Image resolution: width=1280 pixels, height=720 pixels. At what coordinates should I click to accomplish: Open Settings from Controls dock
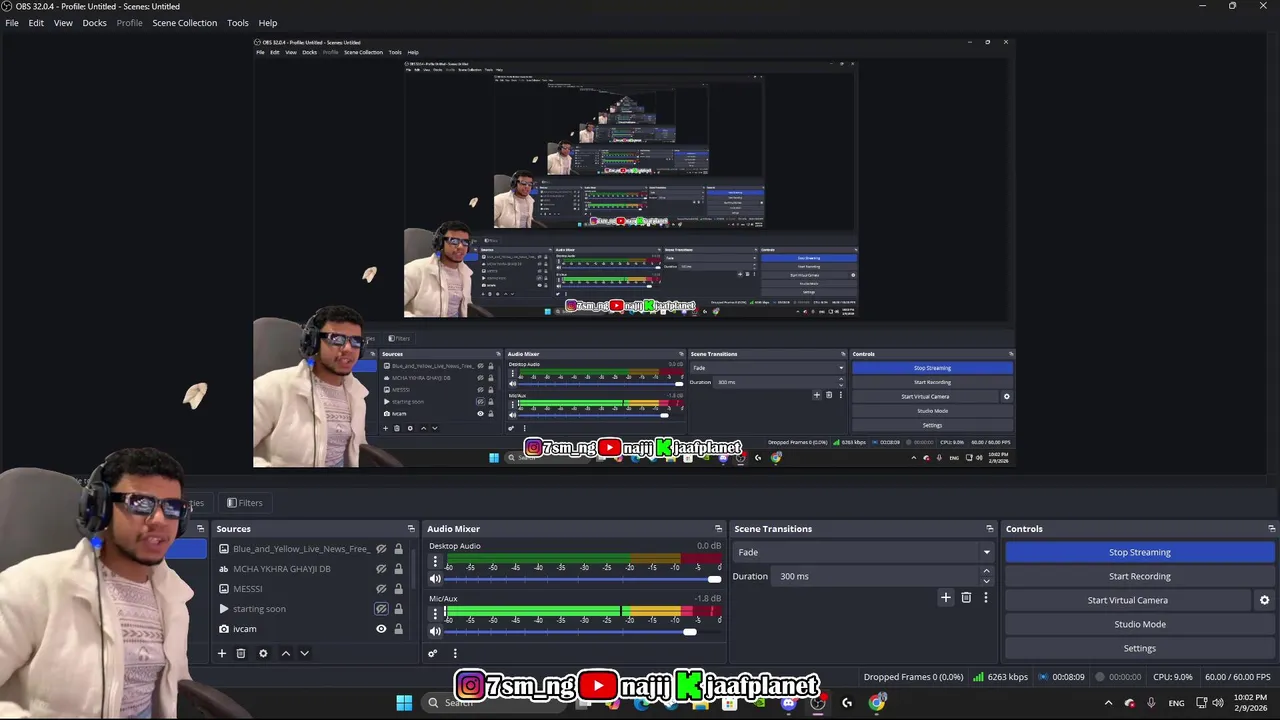pyautogui.click(x=1140, y=648)
